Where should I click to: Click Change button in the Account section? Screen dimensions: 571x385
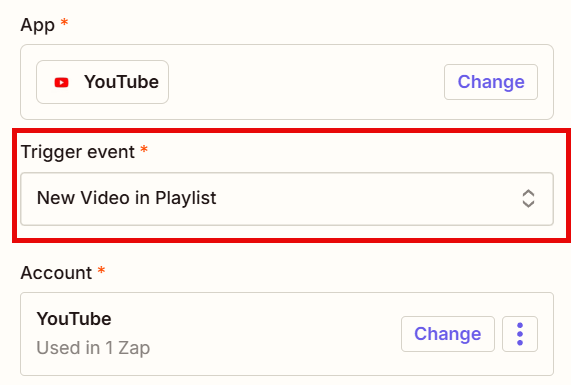[x=448, y=334]
